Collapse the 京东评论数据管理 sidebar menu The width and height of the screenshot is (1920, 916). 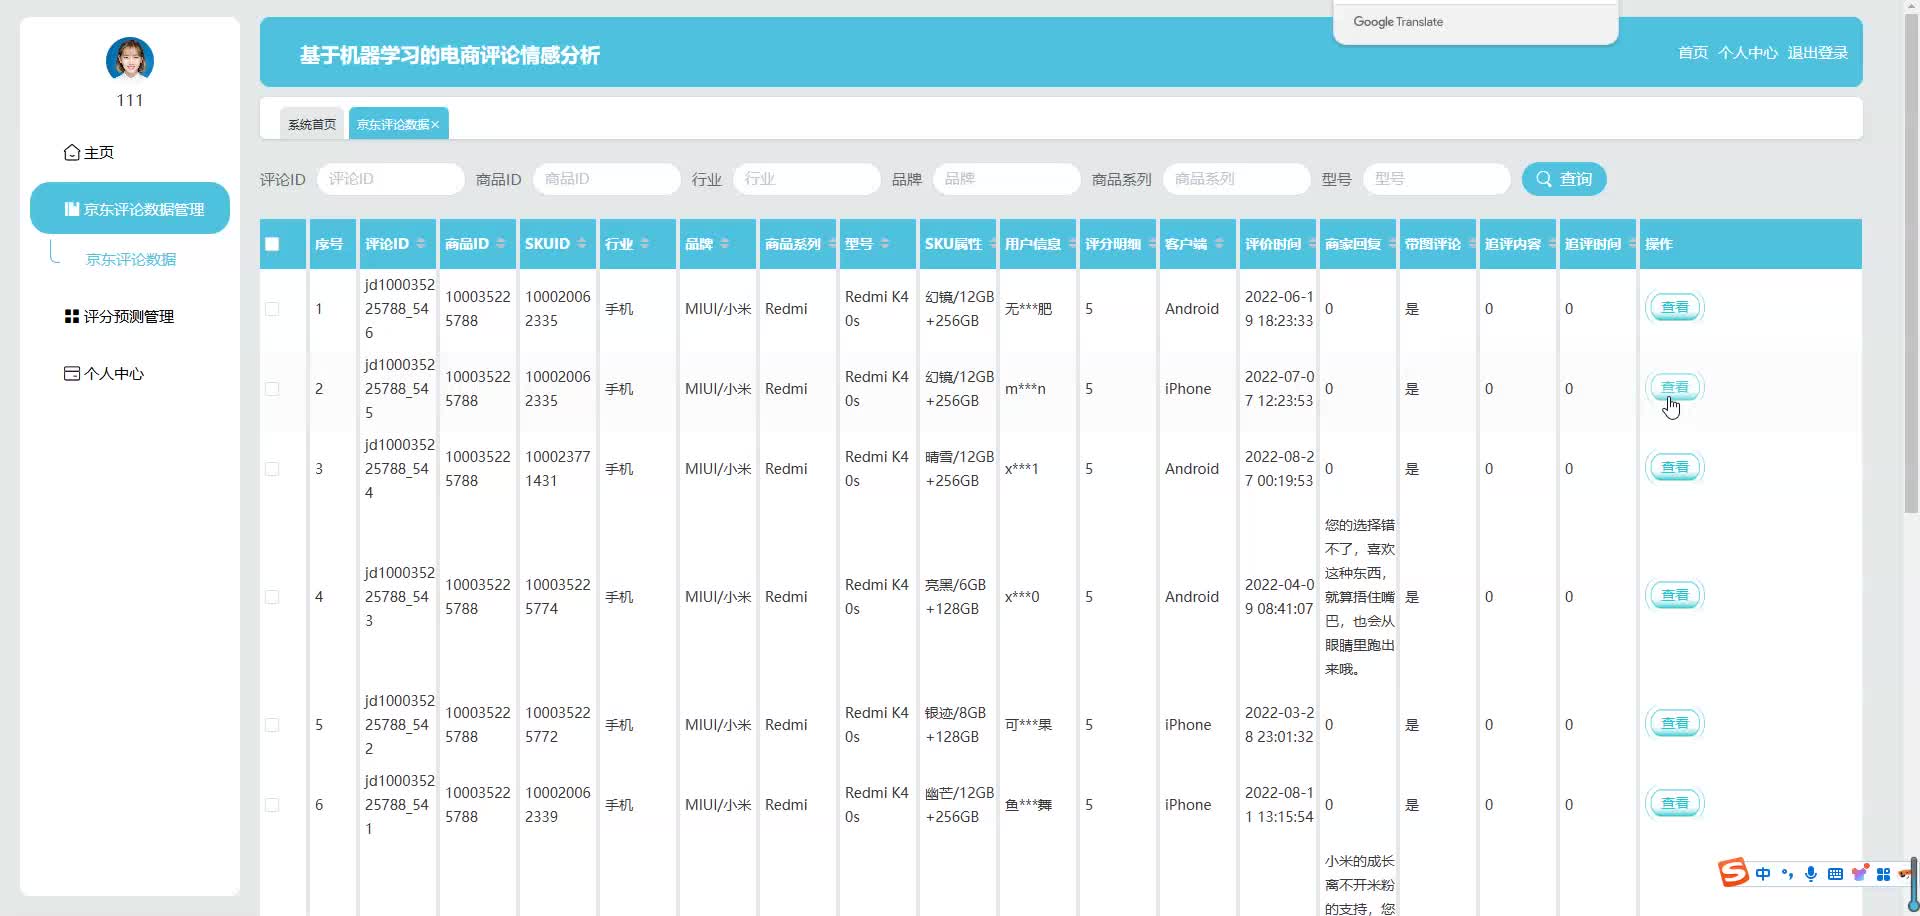point(130,208)
